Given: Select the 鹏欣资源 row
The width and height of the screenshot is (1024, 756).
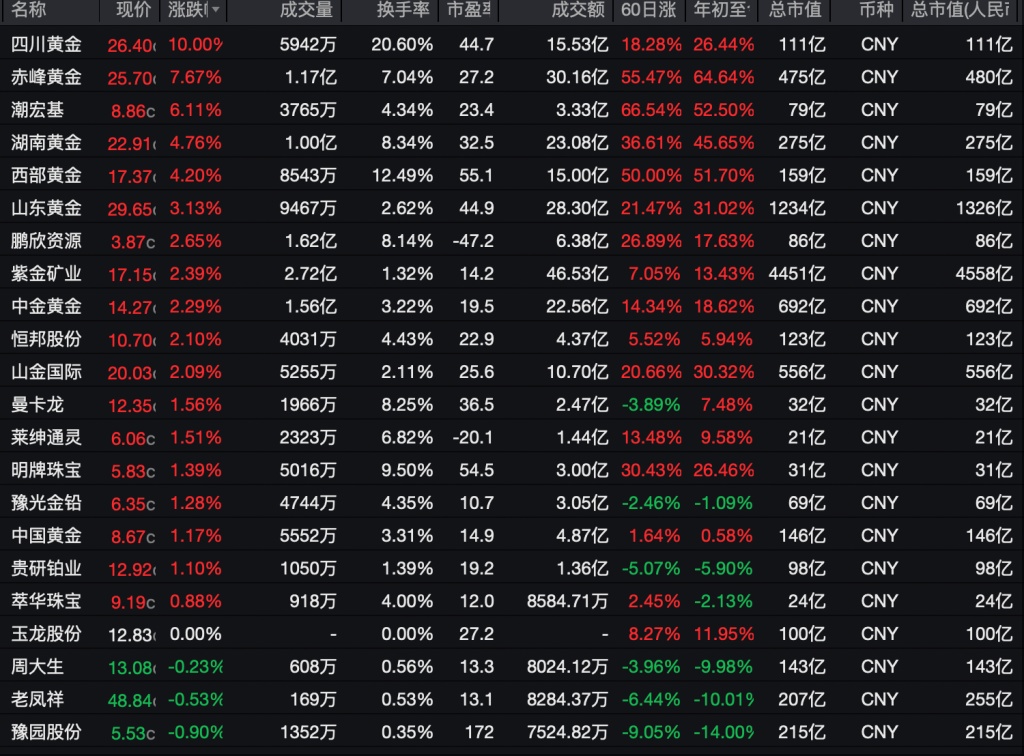Looking at the screenshot, I should (512, 241).
